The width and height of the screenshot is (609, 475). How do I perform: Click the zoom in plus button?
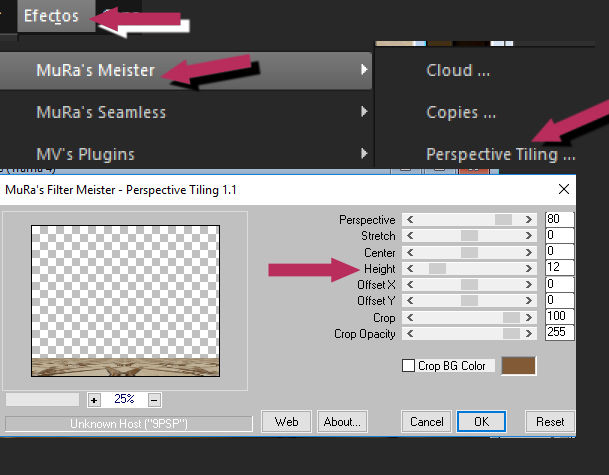point(95,399)
